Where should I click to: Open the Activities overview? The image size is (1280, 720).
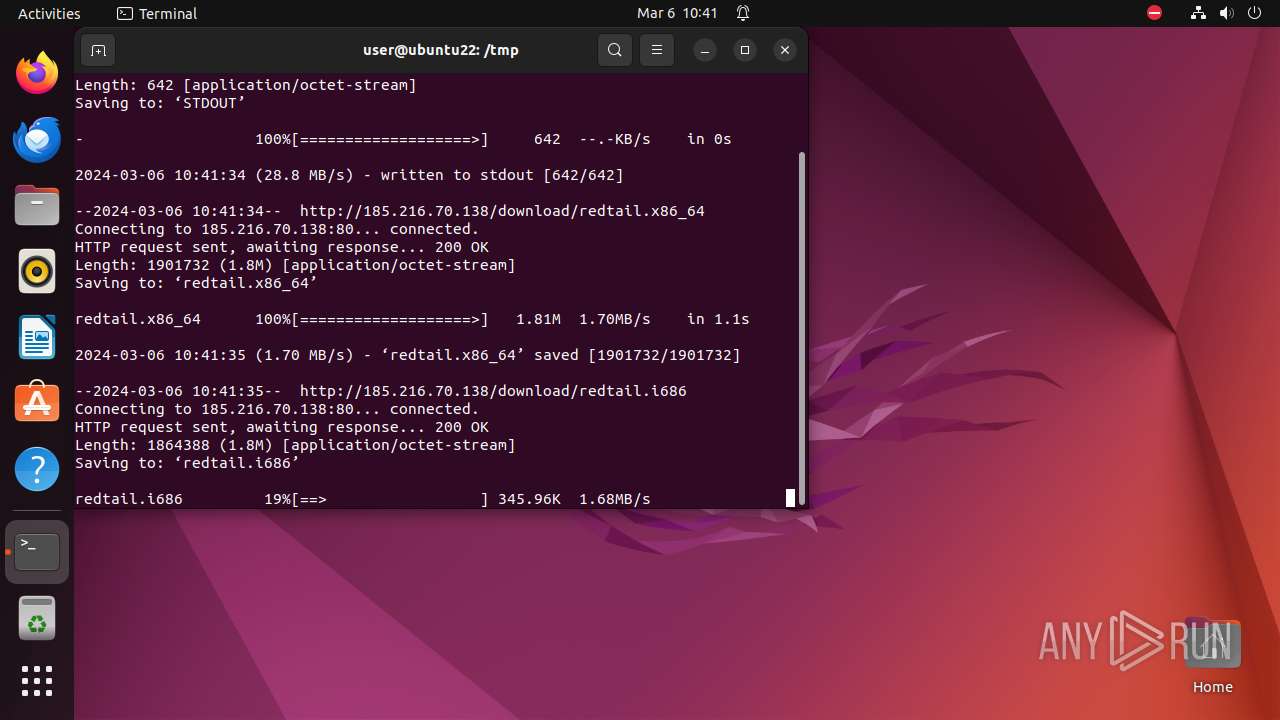pyautogui.click(x=49, y=13)
